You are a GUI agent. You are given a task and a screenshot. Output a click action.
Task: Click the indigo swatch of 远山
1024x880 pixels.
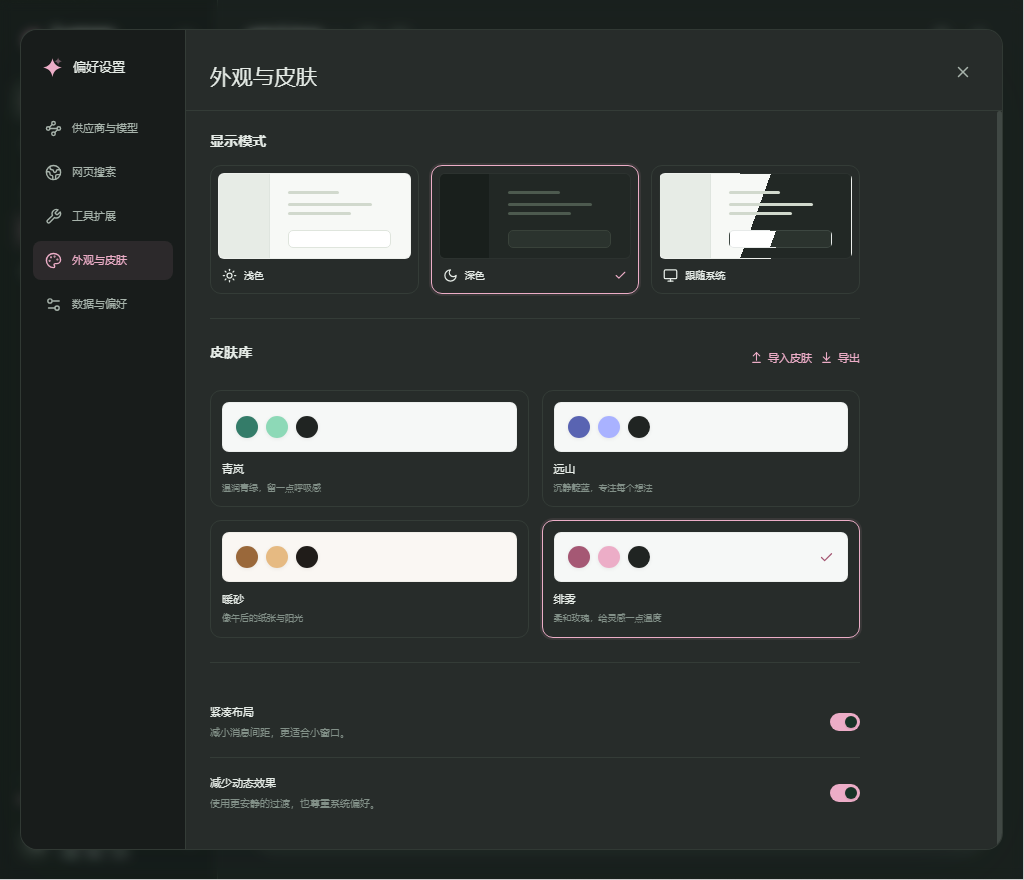click(579, 427)
